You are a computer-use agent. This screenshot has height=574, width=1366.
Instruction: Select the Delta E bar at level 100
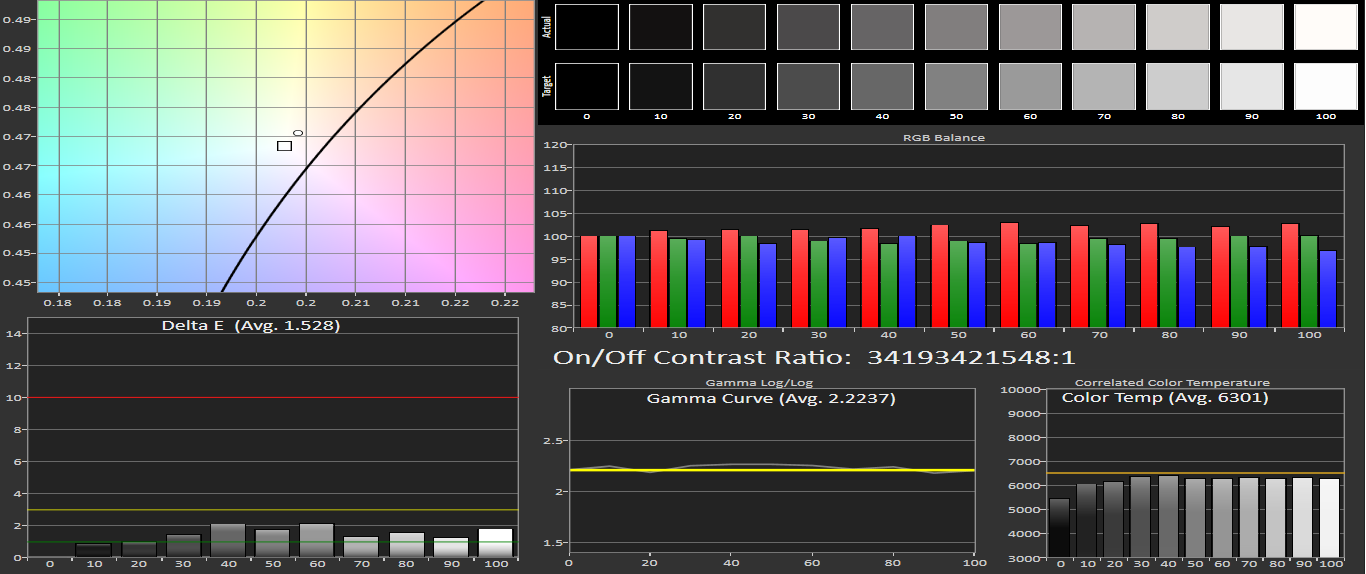495,542
